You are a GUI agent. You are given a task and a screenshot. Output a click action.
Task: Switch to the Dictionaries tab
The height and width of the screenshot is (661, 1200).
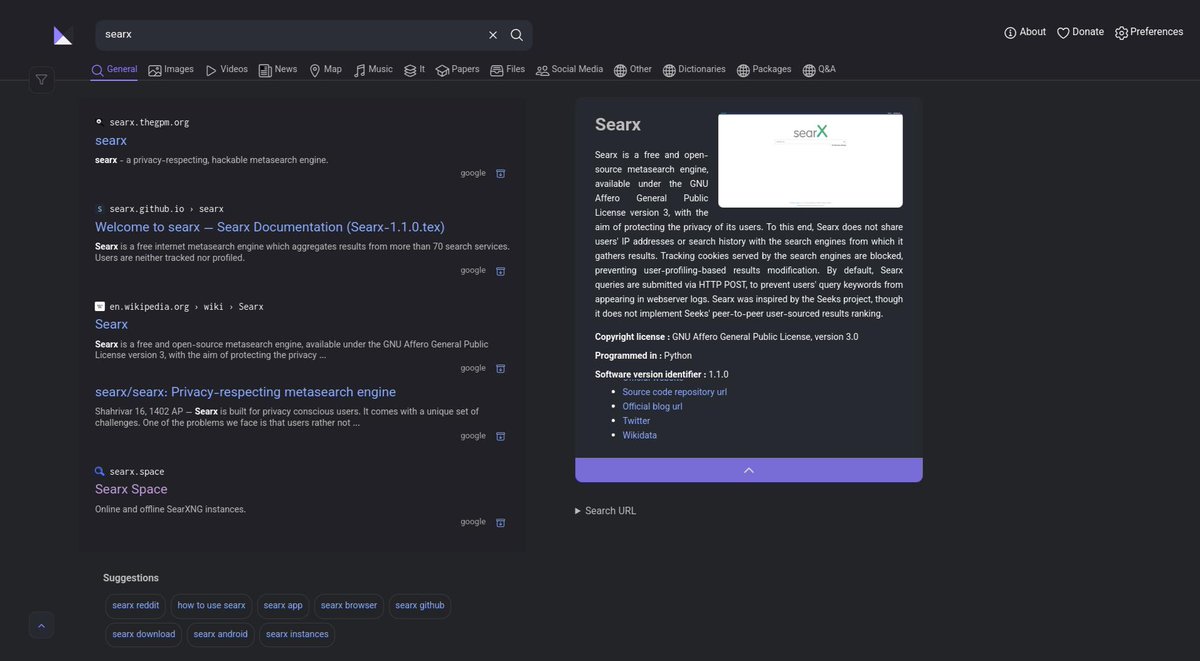click(x=694, y=70)
